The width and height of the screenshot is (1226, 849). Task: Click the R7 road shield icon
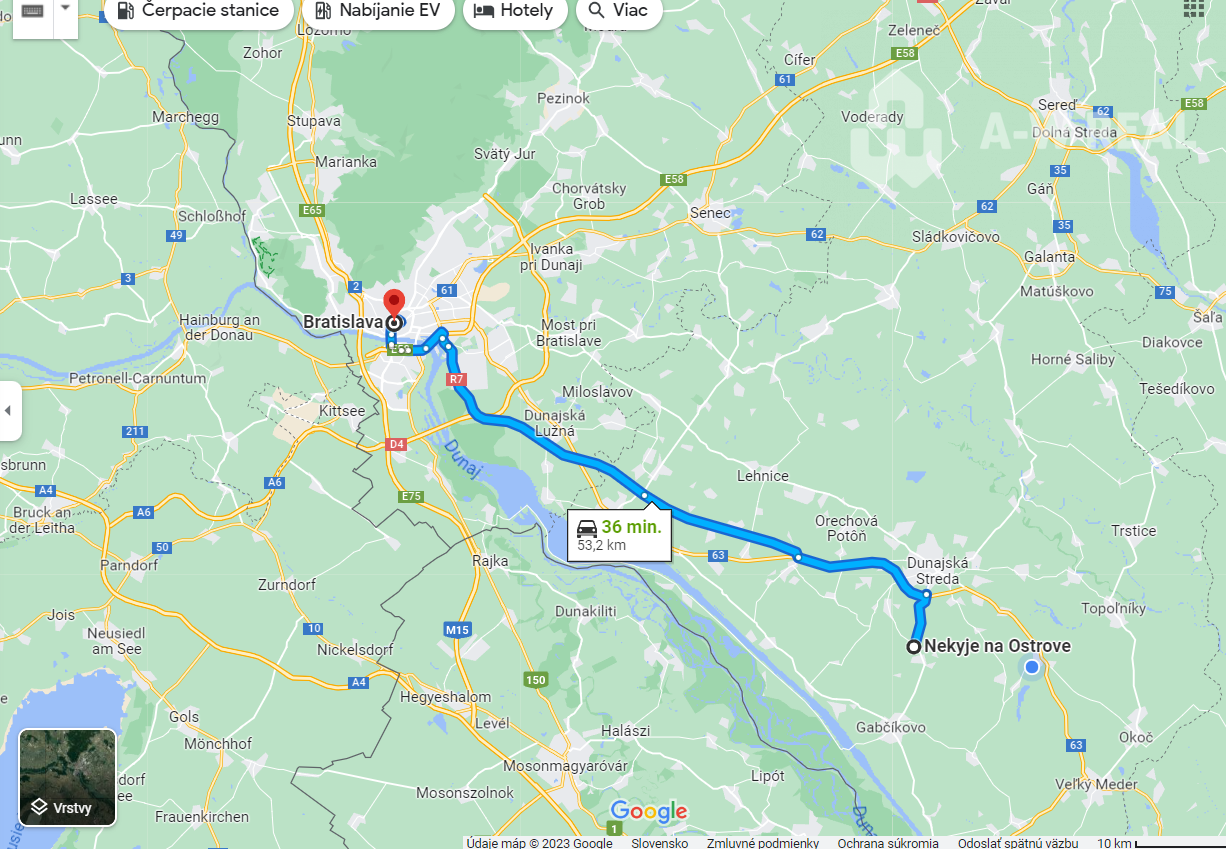457,379
